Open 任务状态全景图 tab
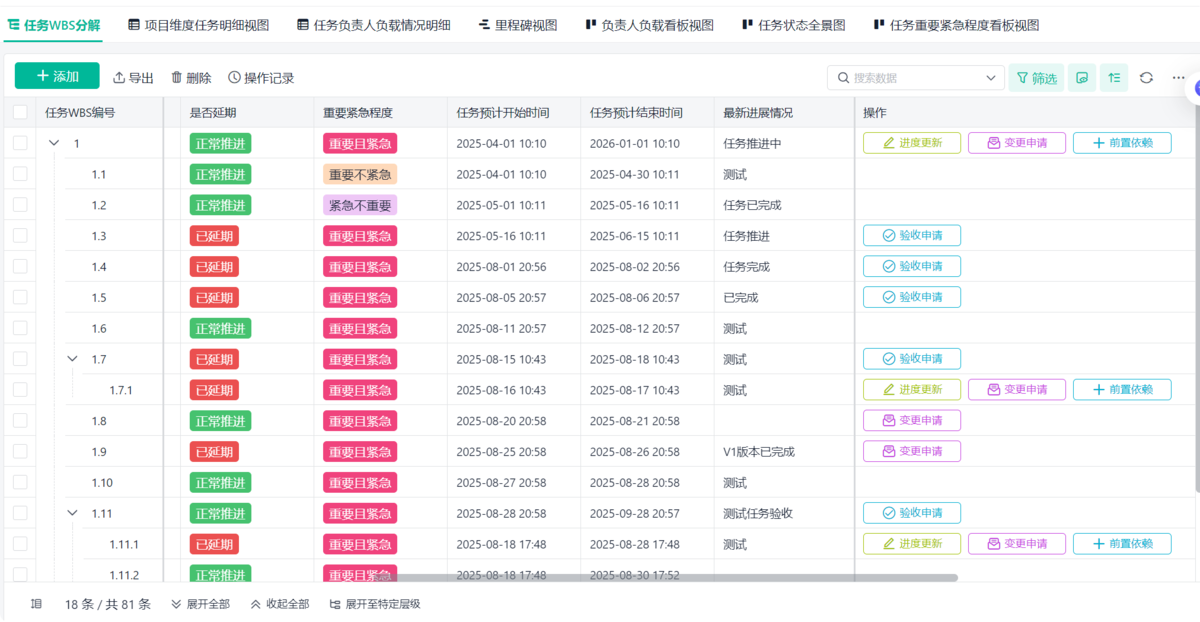Image resolution: width=1200 pixels, height=622 pixels. tap(793, 25)
